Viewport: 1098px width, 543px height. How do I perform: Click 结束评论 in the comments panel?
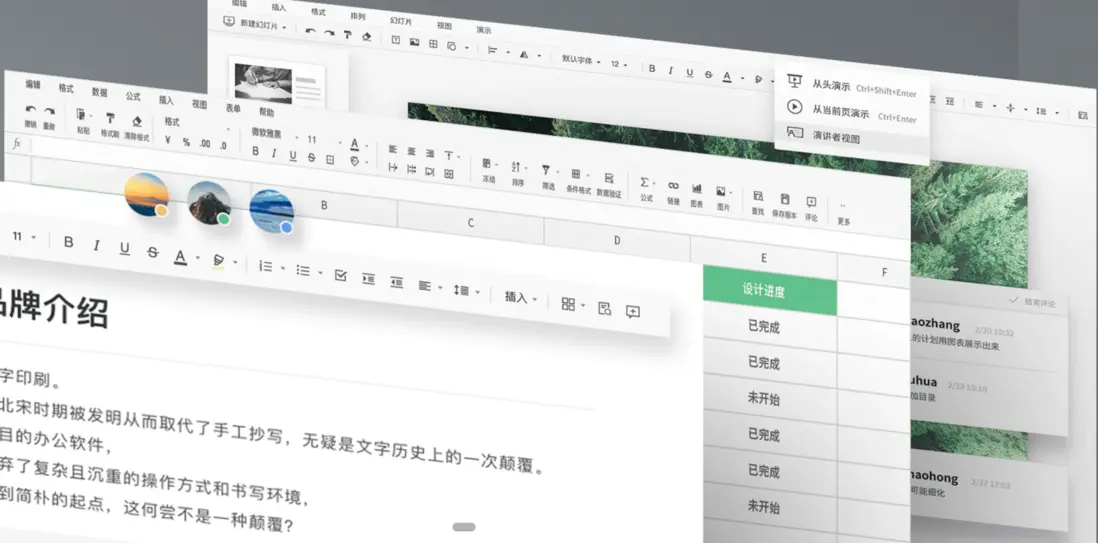point(1031,302)
